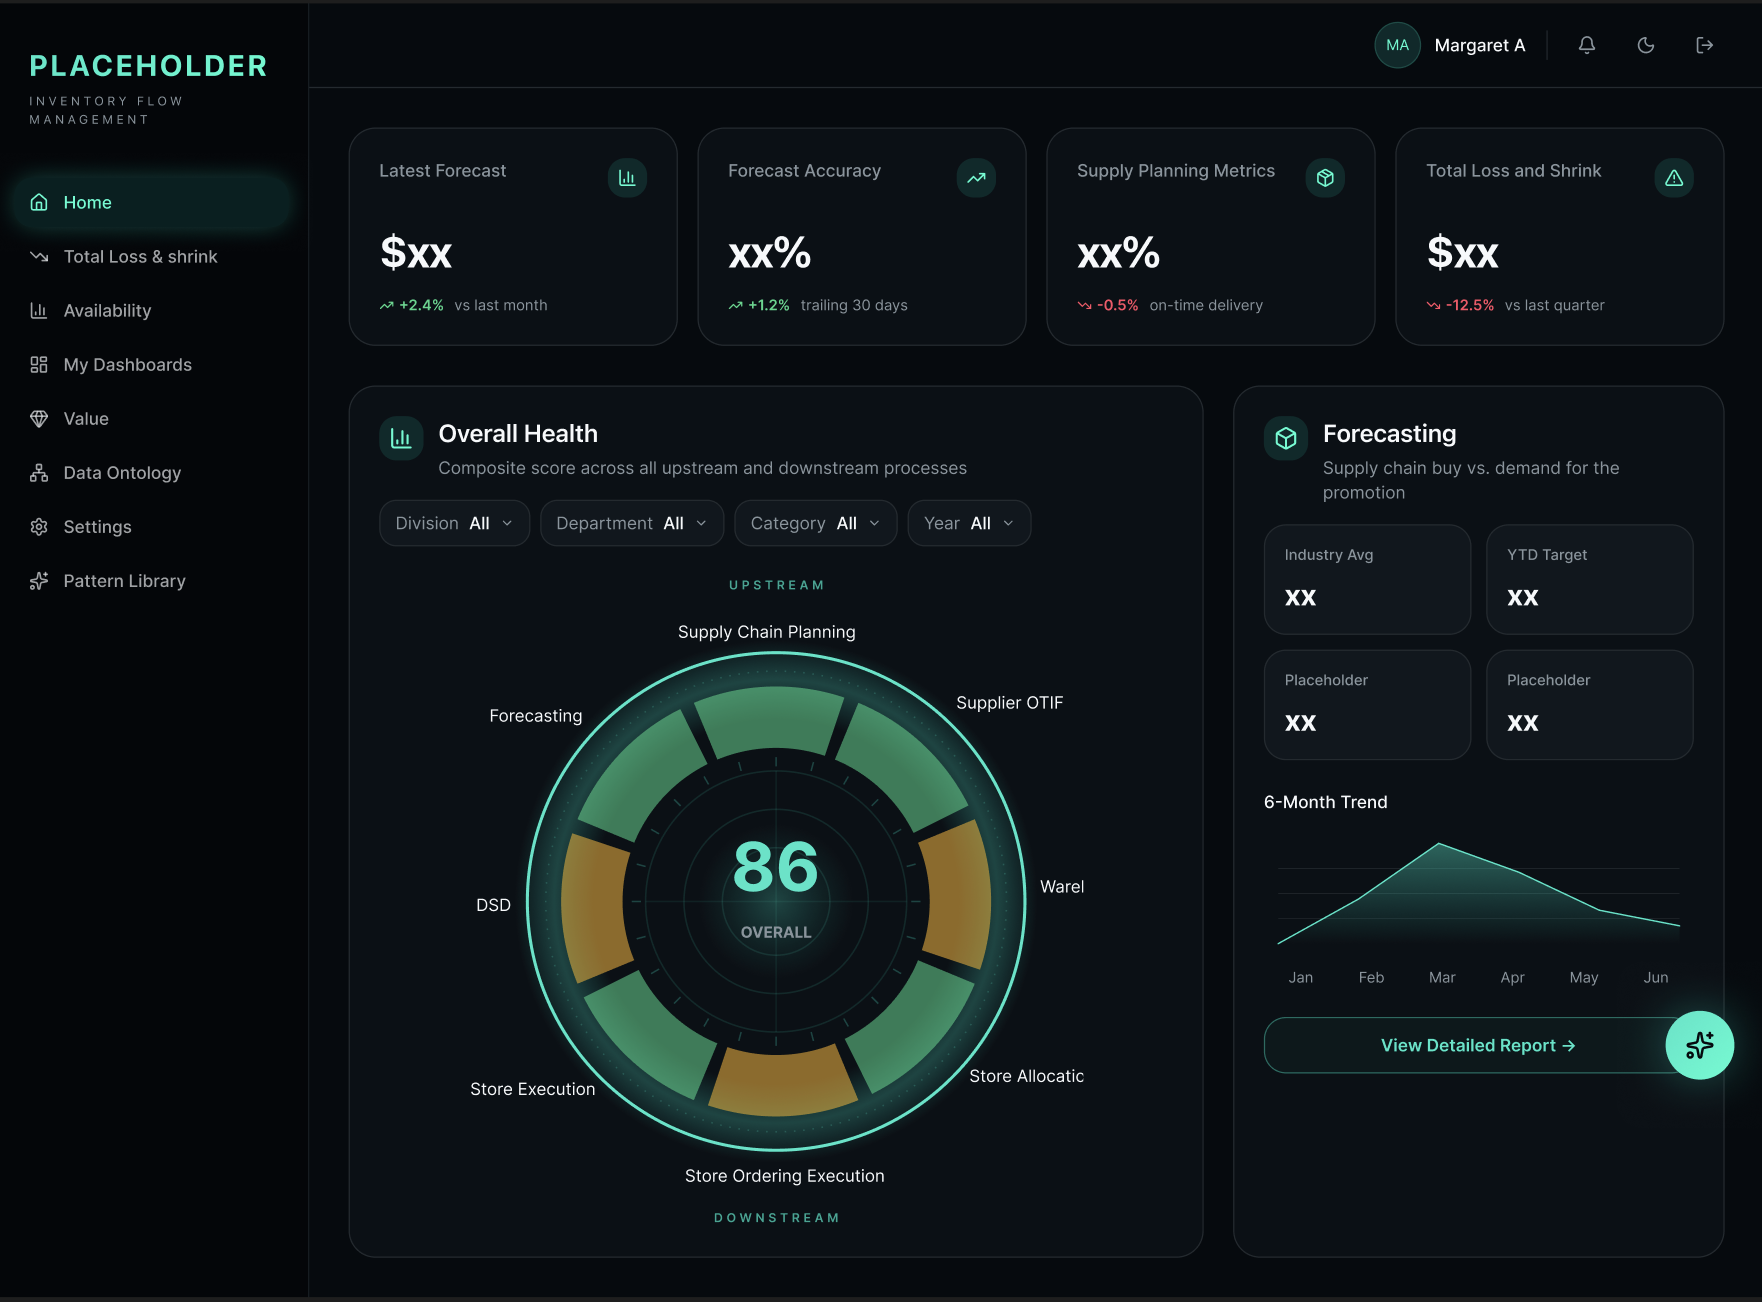This screenshot has width=1762, height=1302.
Task: Select Store Ordering Execution amber segment
Action: point(781,1082)
